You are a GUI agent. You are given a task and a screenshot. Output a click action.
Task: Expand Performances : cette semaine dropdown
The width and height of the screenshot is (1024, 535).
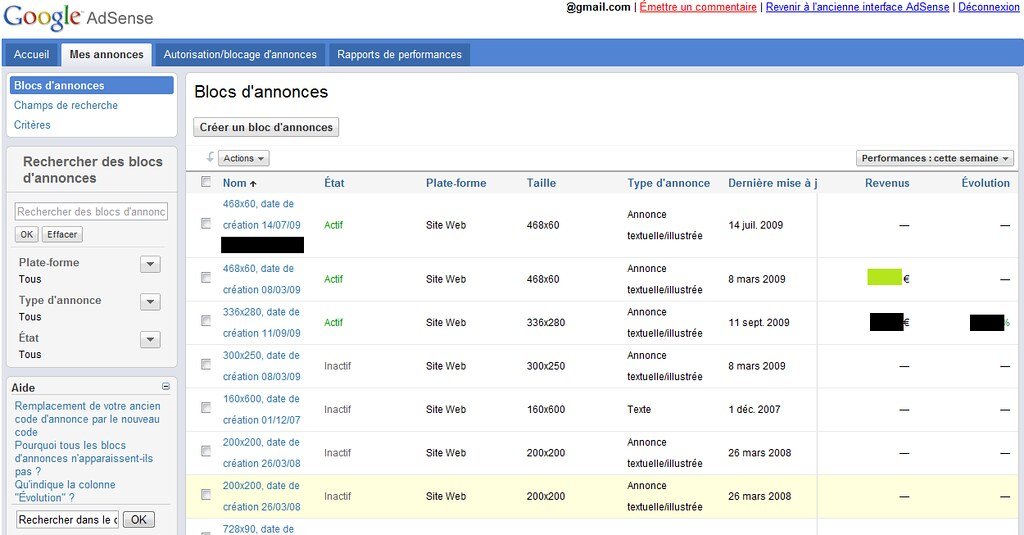pos(935,158)
